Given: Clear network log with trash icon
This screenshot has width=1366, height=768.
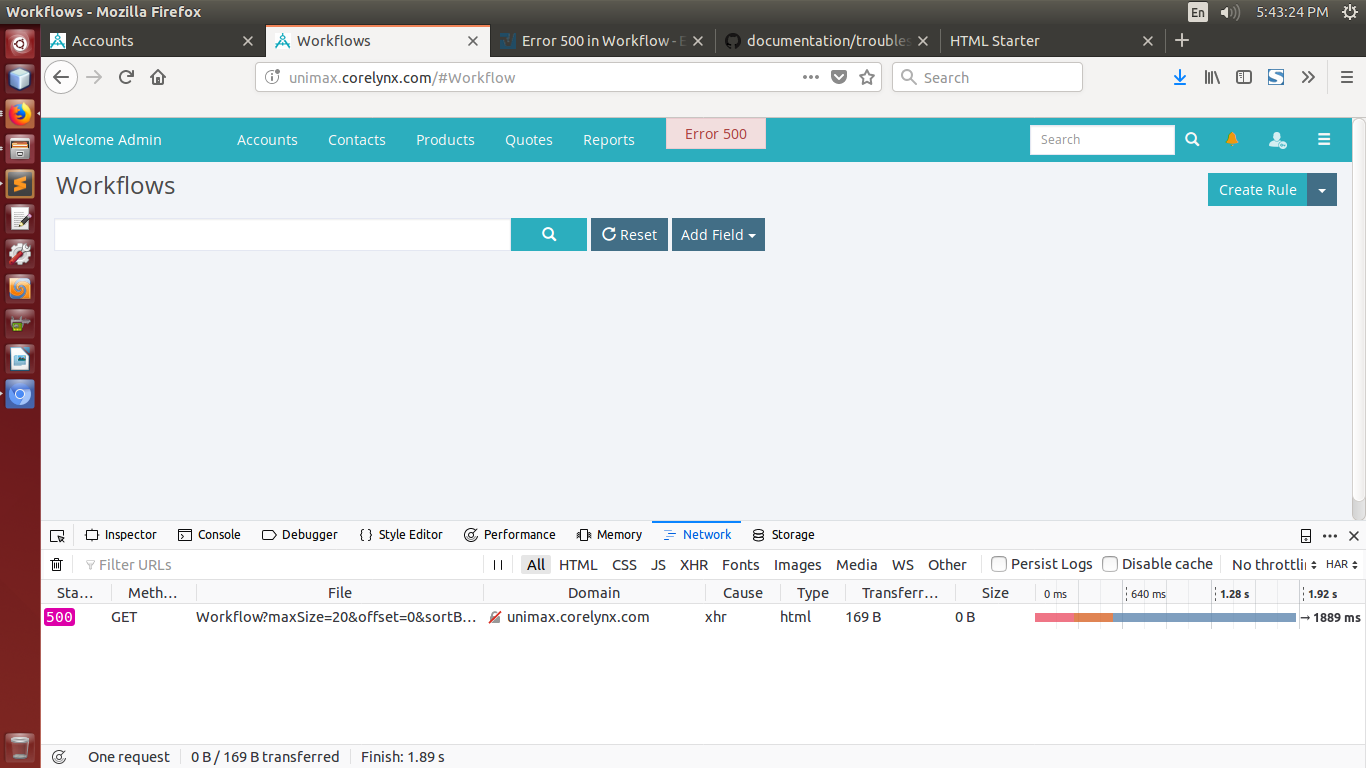Looking at the screenshot, I should pyautogui.click(x=57, y=565).
